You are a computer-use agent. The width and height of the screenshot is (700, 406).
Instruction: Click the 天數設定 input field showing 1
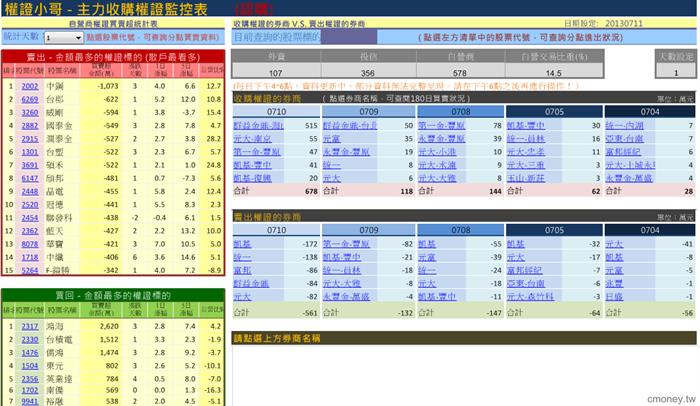coord(675,71)
